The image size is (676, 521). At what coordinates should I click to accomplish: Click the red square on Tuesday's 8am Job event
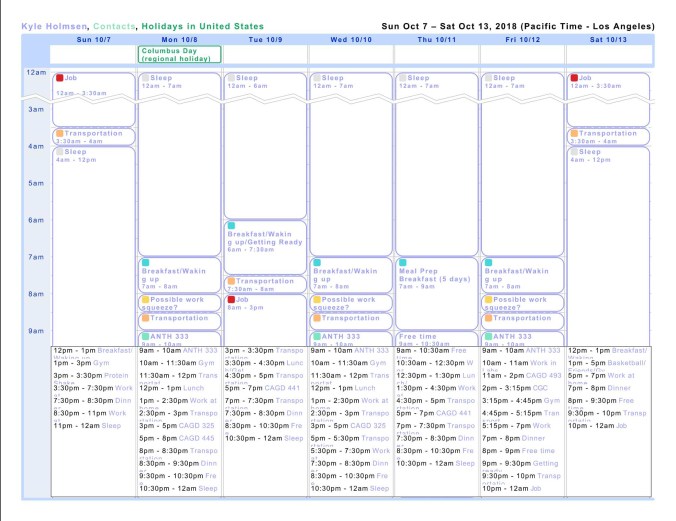[231, 299]
